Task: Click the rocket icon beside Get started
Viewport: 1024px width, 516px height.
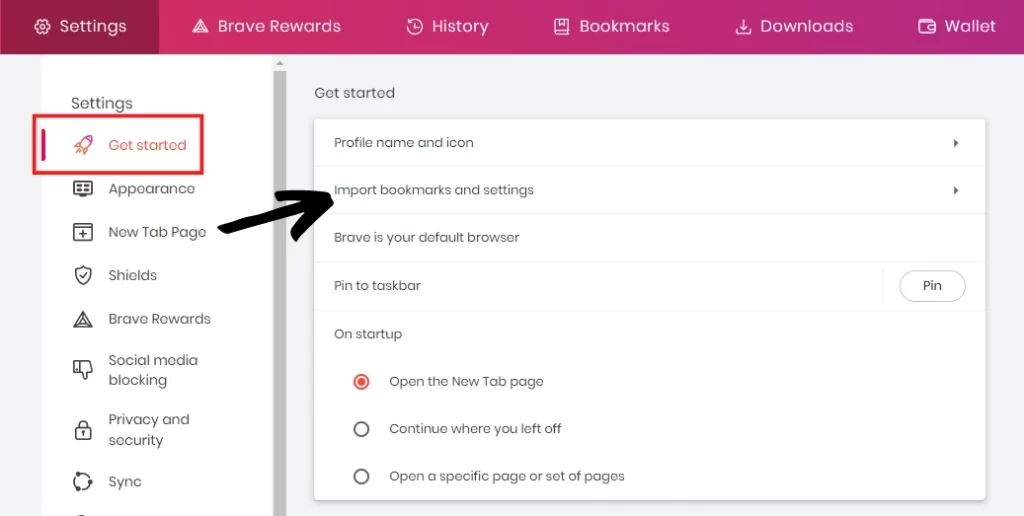Action: [83, 144]
